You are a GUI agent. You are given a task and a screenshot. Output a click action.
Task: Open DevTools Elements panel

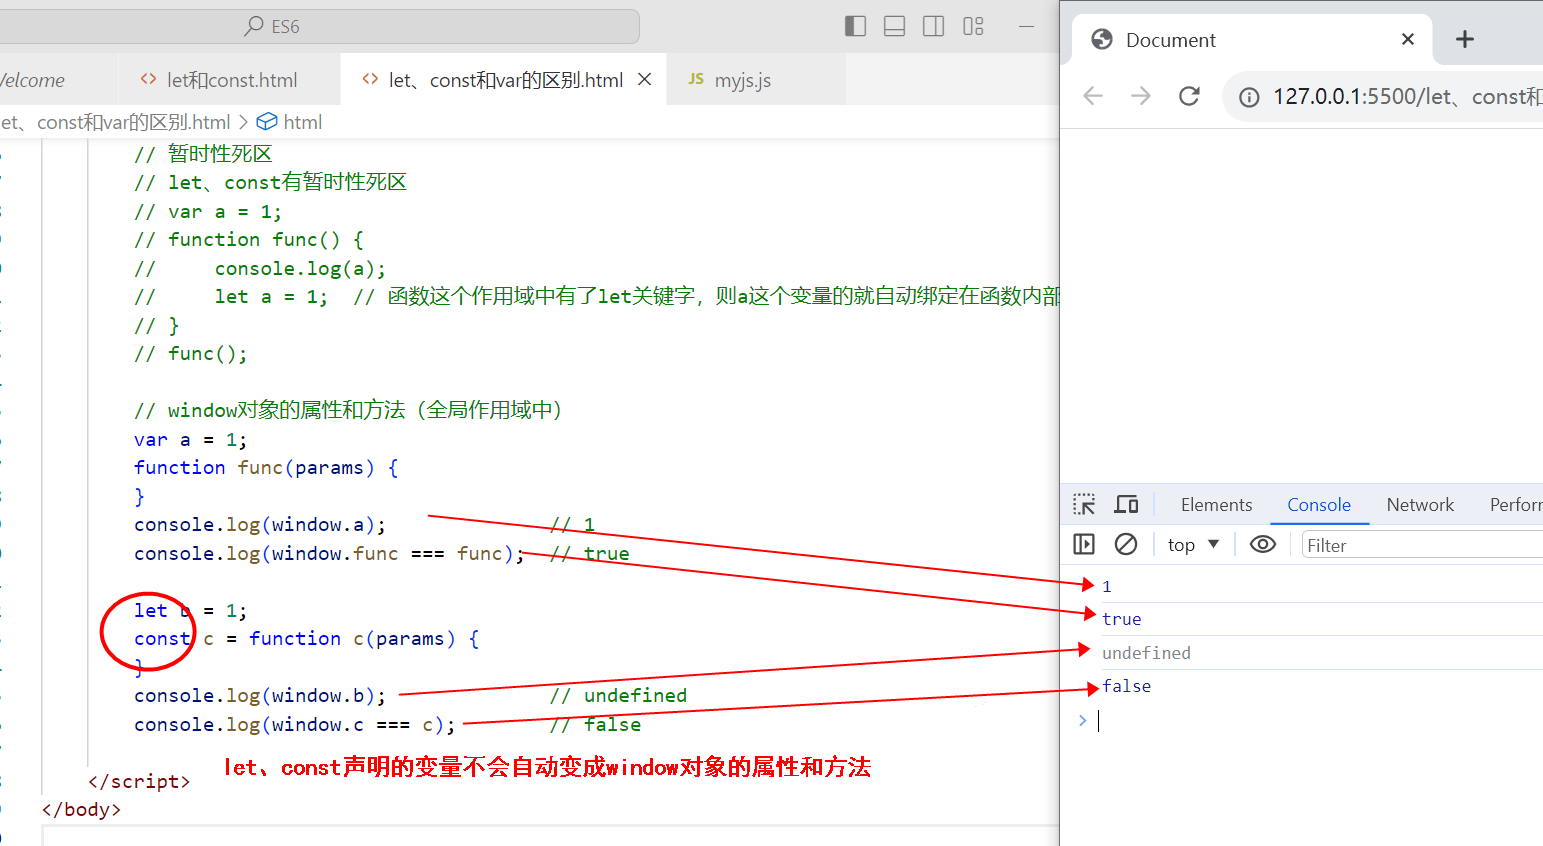click(x=1216, y=505)
